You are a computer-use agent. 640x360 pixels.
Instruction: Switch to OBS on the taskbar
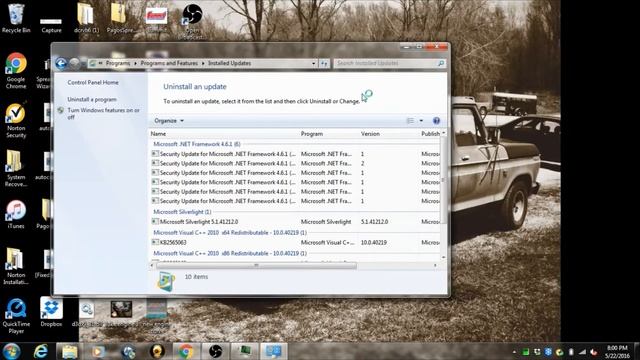pyautogui.click(x=215, y=351)
